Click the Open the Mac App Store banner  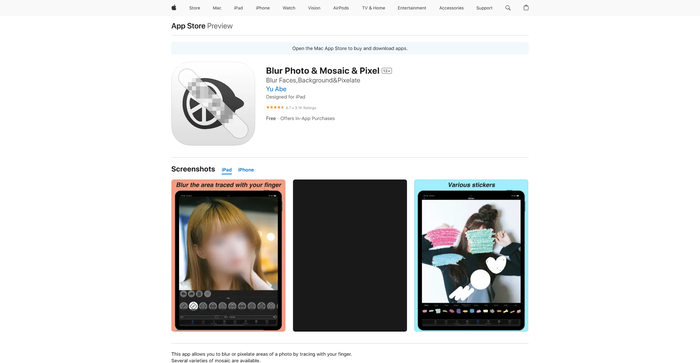pos(350,48)
